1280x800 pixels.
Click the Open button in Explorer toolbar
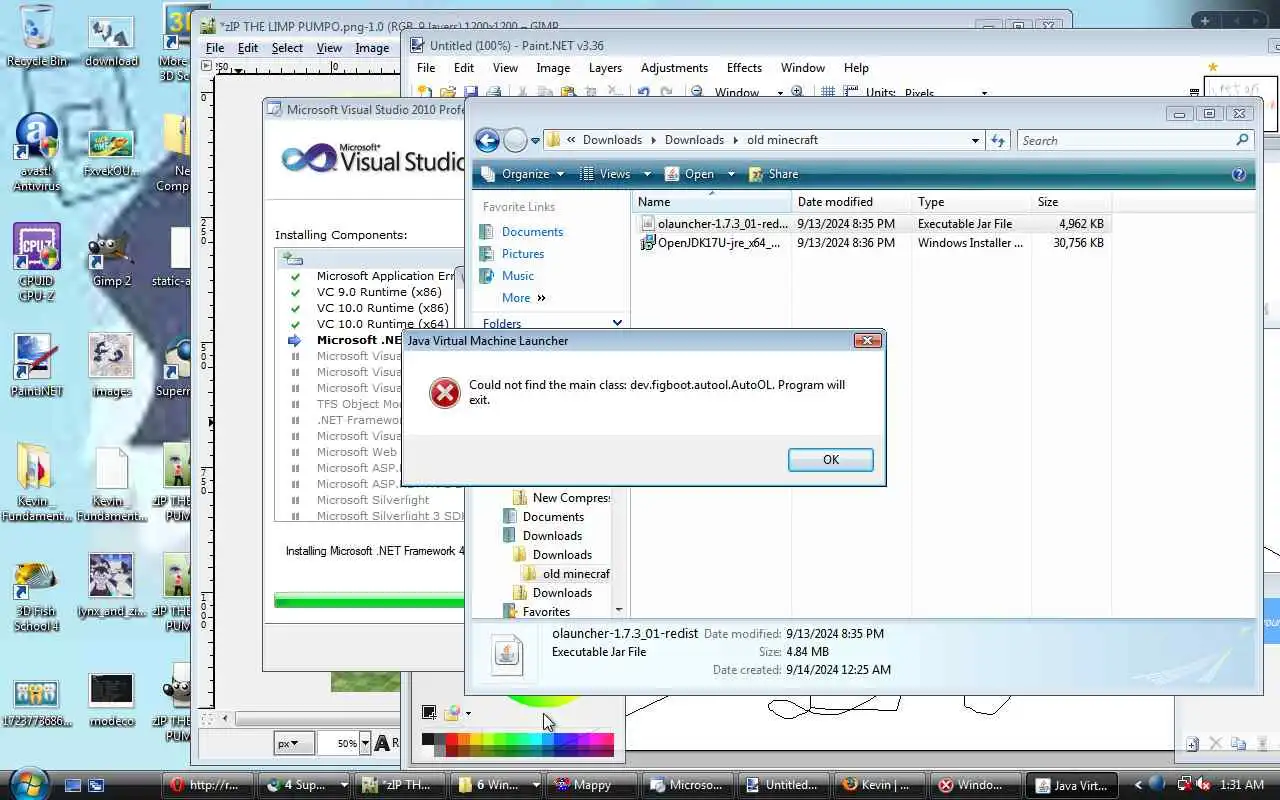(689, 174)
